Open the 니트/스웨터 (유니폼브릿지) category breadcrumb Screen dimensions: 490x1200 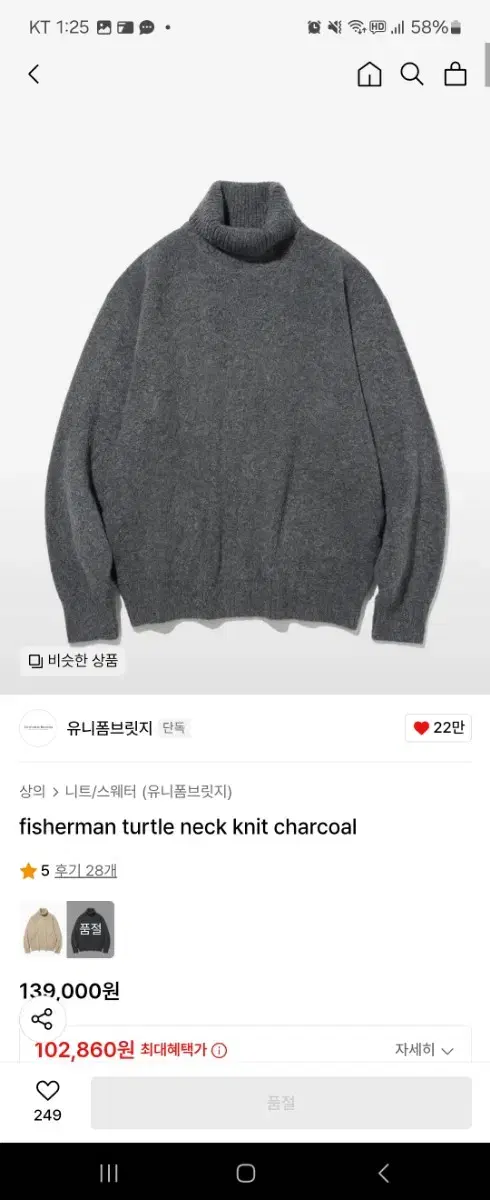148,791
